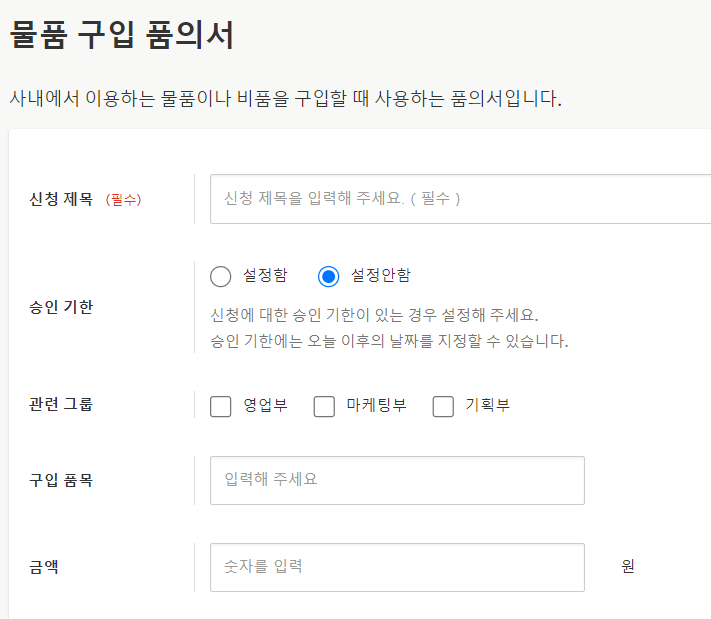Image resolution: width=711 pixels, height=619 pixels.
Task: Click the 관련 그룹 field label
Action: [61, 405]
